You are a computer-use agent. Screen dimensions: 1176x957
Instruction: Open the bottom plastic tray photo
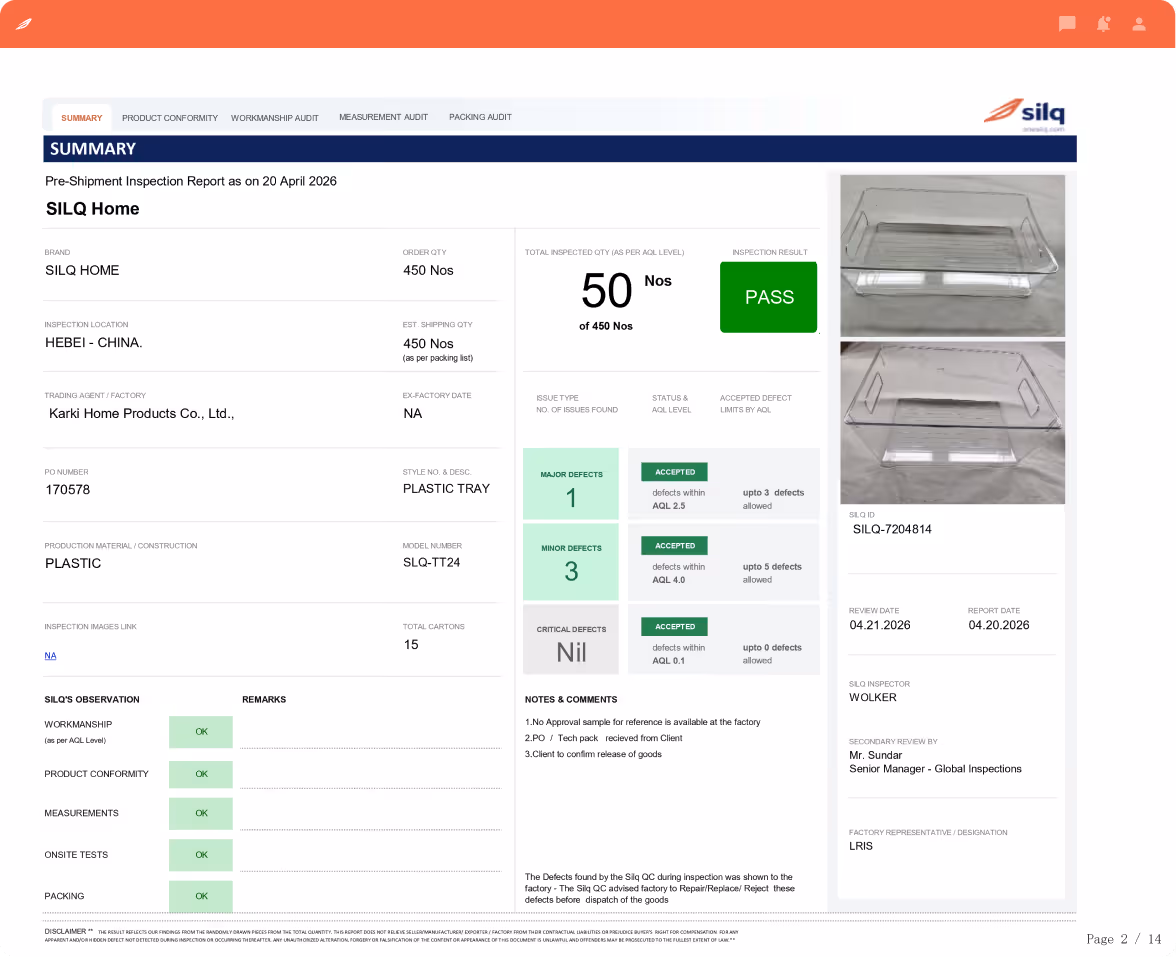coord(952,423)
